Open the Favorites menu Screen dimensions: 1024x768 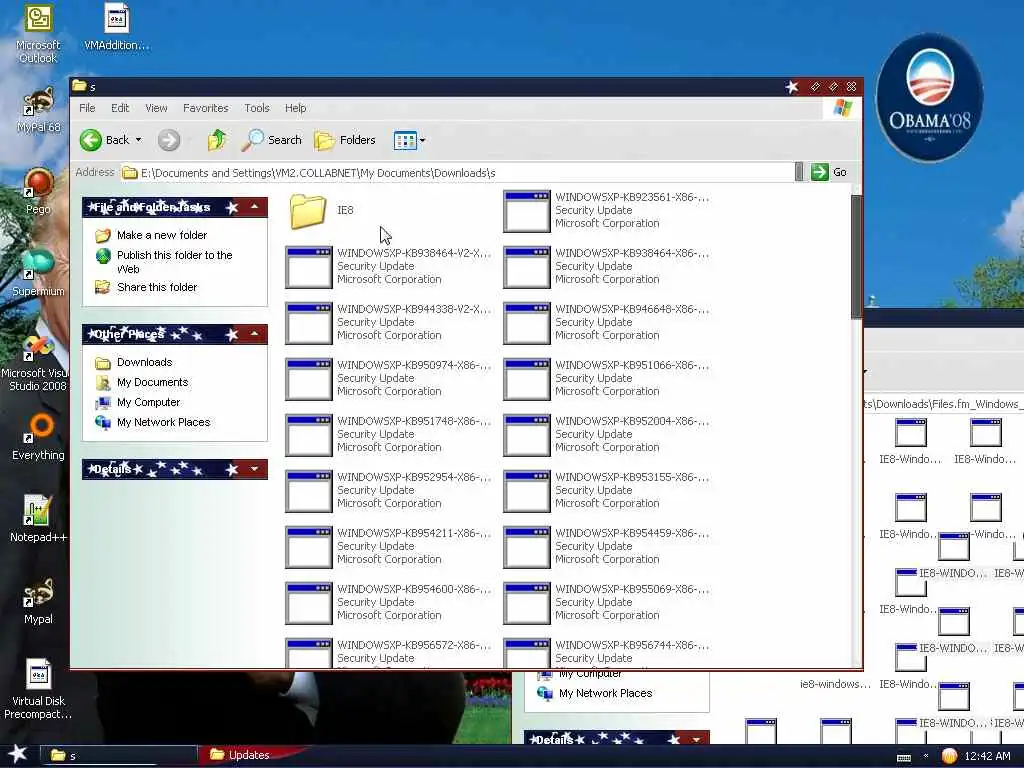point(206,108)
